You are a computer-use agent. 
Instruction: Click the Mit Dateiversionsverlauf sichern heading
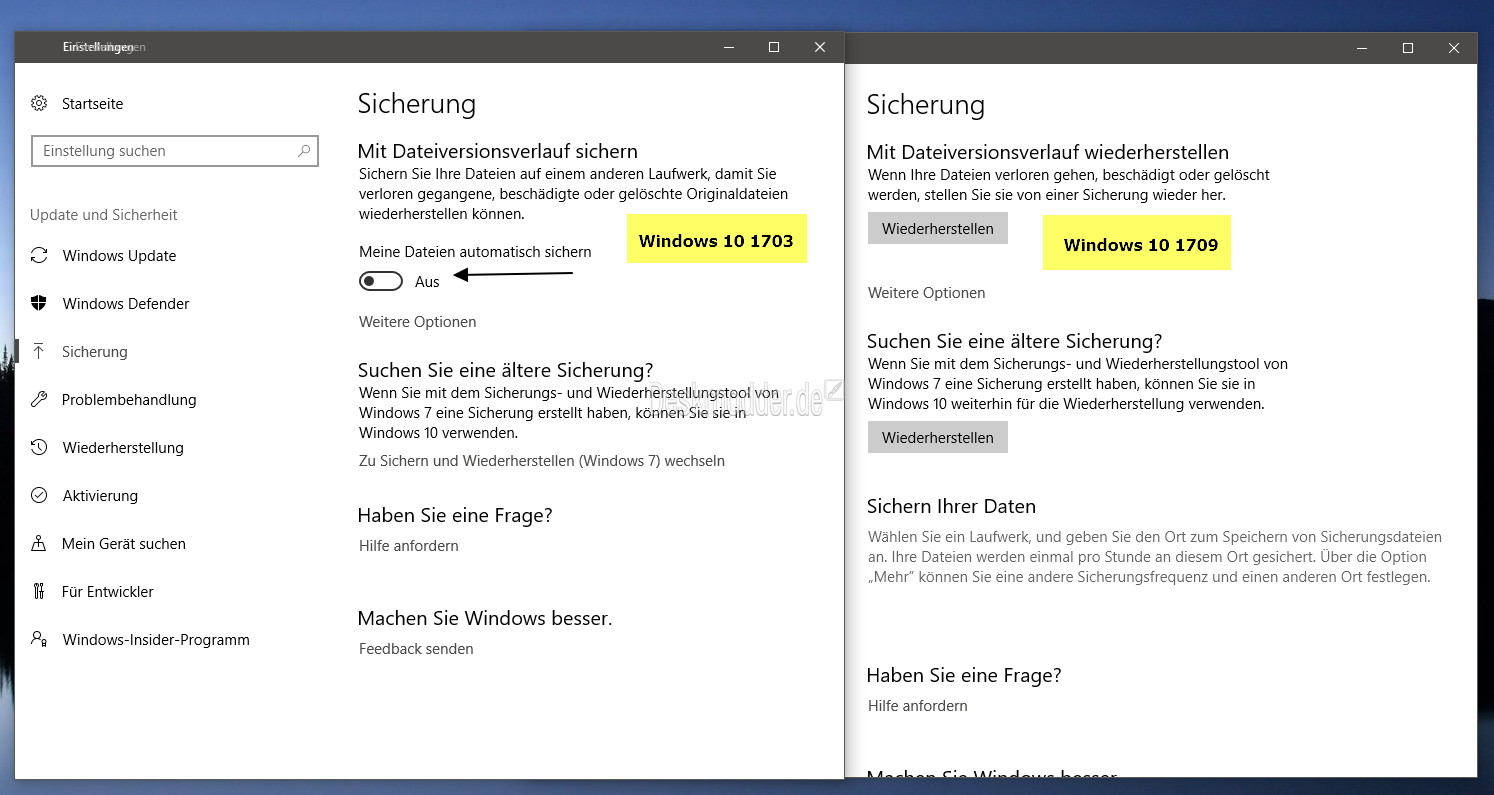pyautogui.click(x=498, y=151)
